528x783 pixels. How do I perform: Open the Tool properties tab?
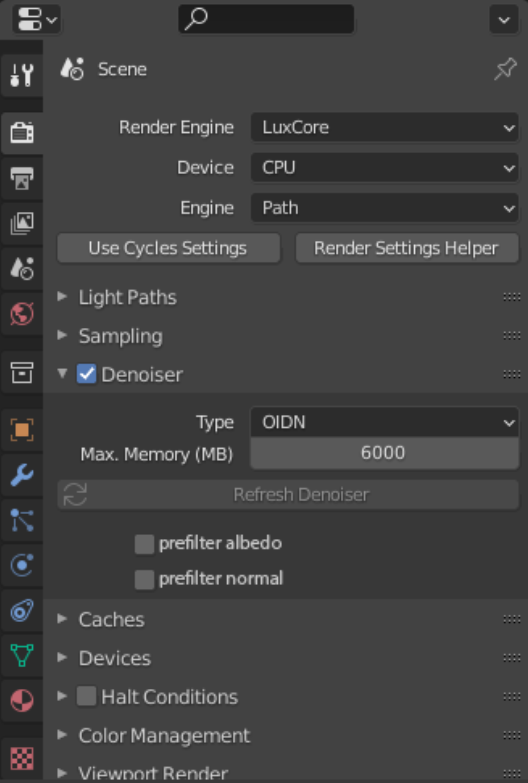[x=21, y=75]
